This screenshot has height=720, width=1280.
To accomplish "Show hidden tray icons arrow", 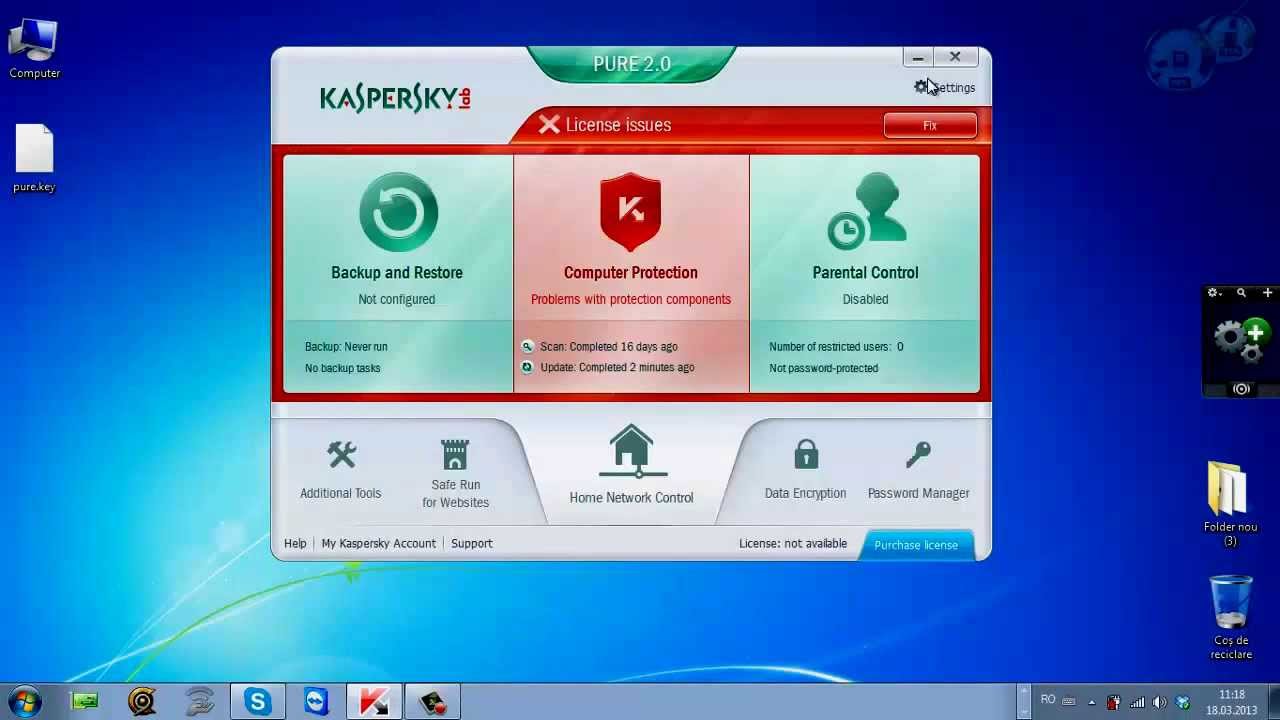I will pyautogui.click(x=1091, y=702).
